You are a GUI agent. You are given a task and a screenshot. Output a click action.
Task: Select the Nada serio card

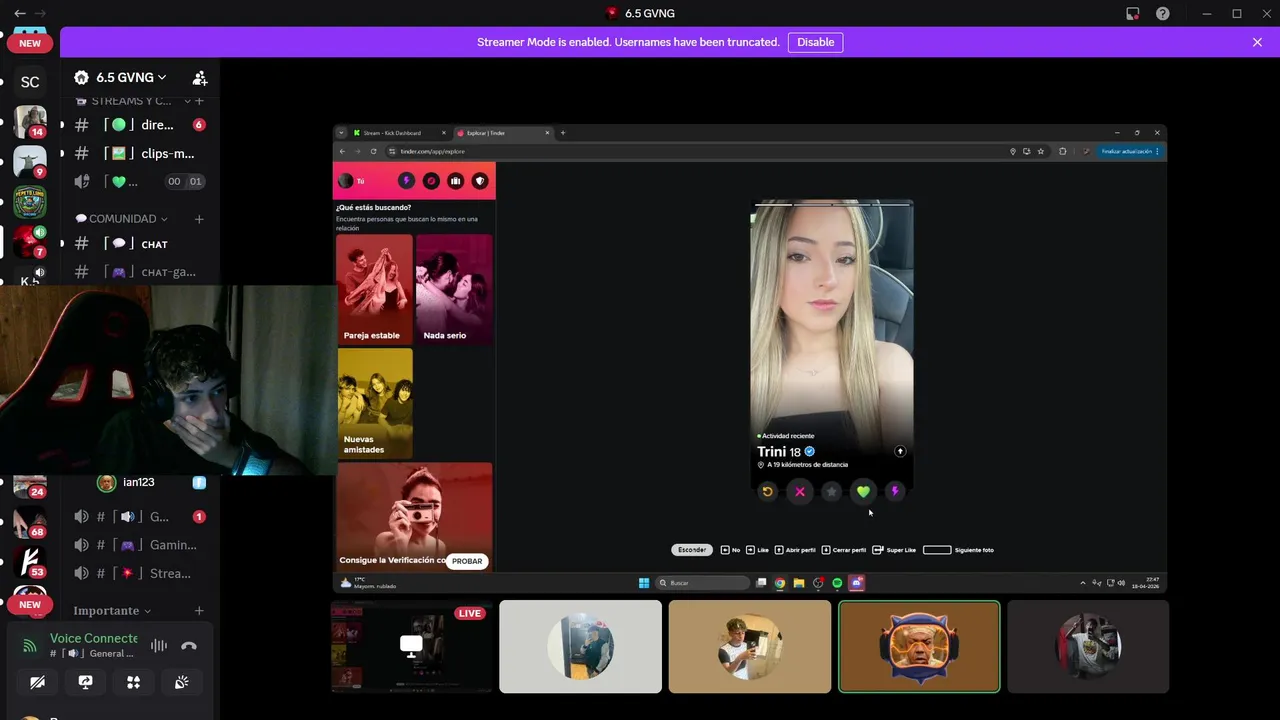(x=454, y=289)
